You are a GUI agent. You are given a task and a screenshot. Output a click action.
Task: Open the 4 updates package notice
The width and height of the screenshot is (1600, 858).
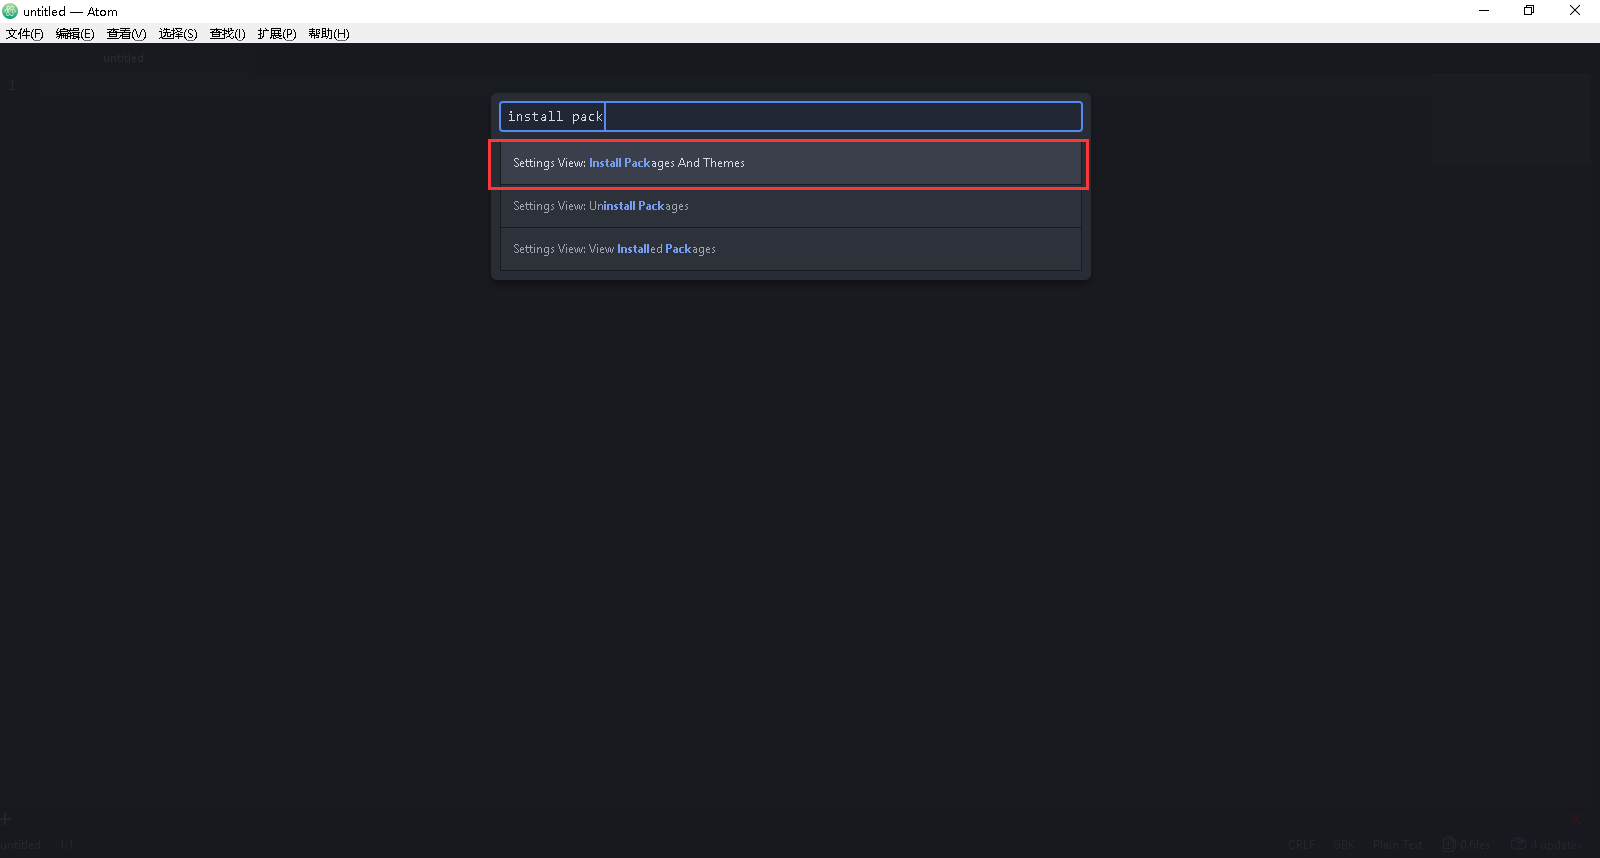(x=1547, y=845)
